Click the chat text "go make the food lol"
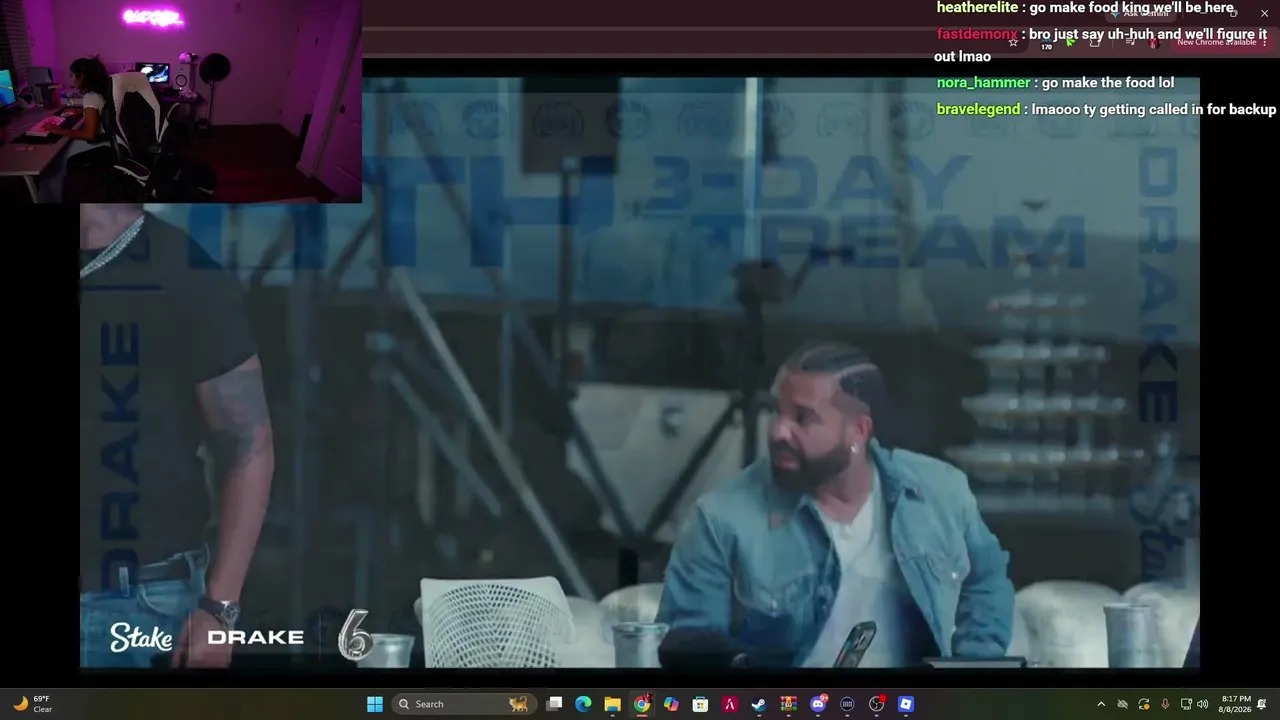 pyautogui.click(x=1108, y=83)
